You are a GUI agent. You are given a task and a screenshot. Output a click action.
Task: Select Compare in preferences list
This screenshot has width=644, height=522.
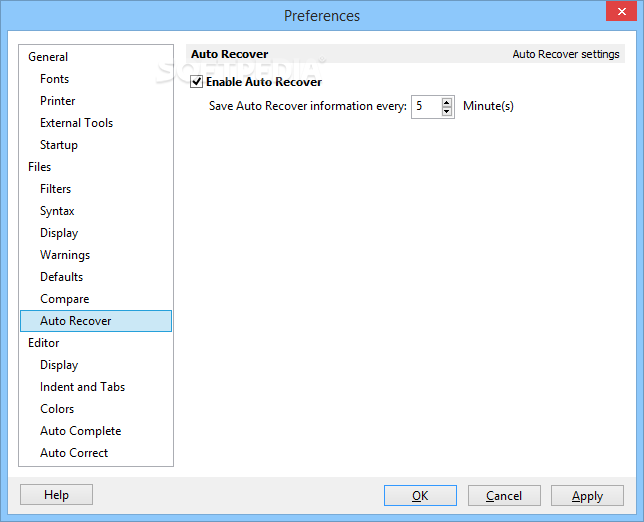(64, 299)
